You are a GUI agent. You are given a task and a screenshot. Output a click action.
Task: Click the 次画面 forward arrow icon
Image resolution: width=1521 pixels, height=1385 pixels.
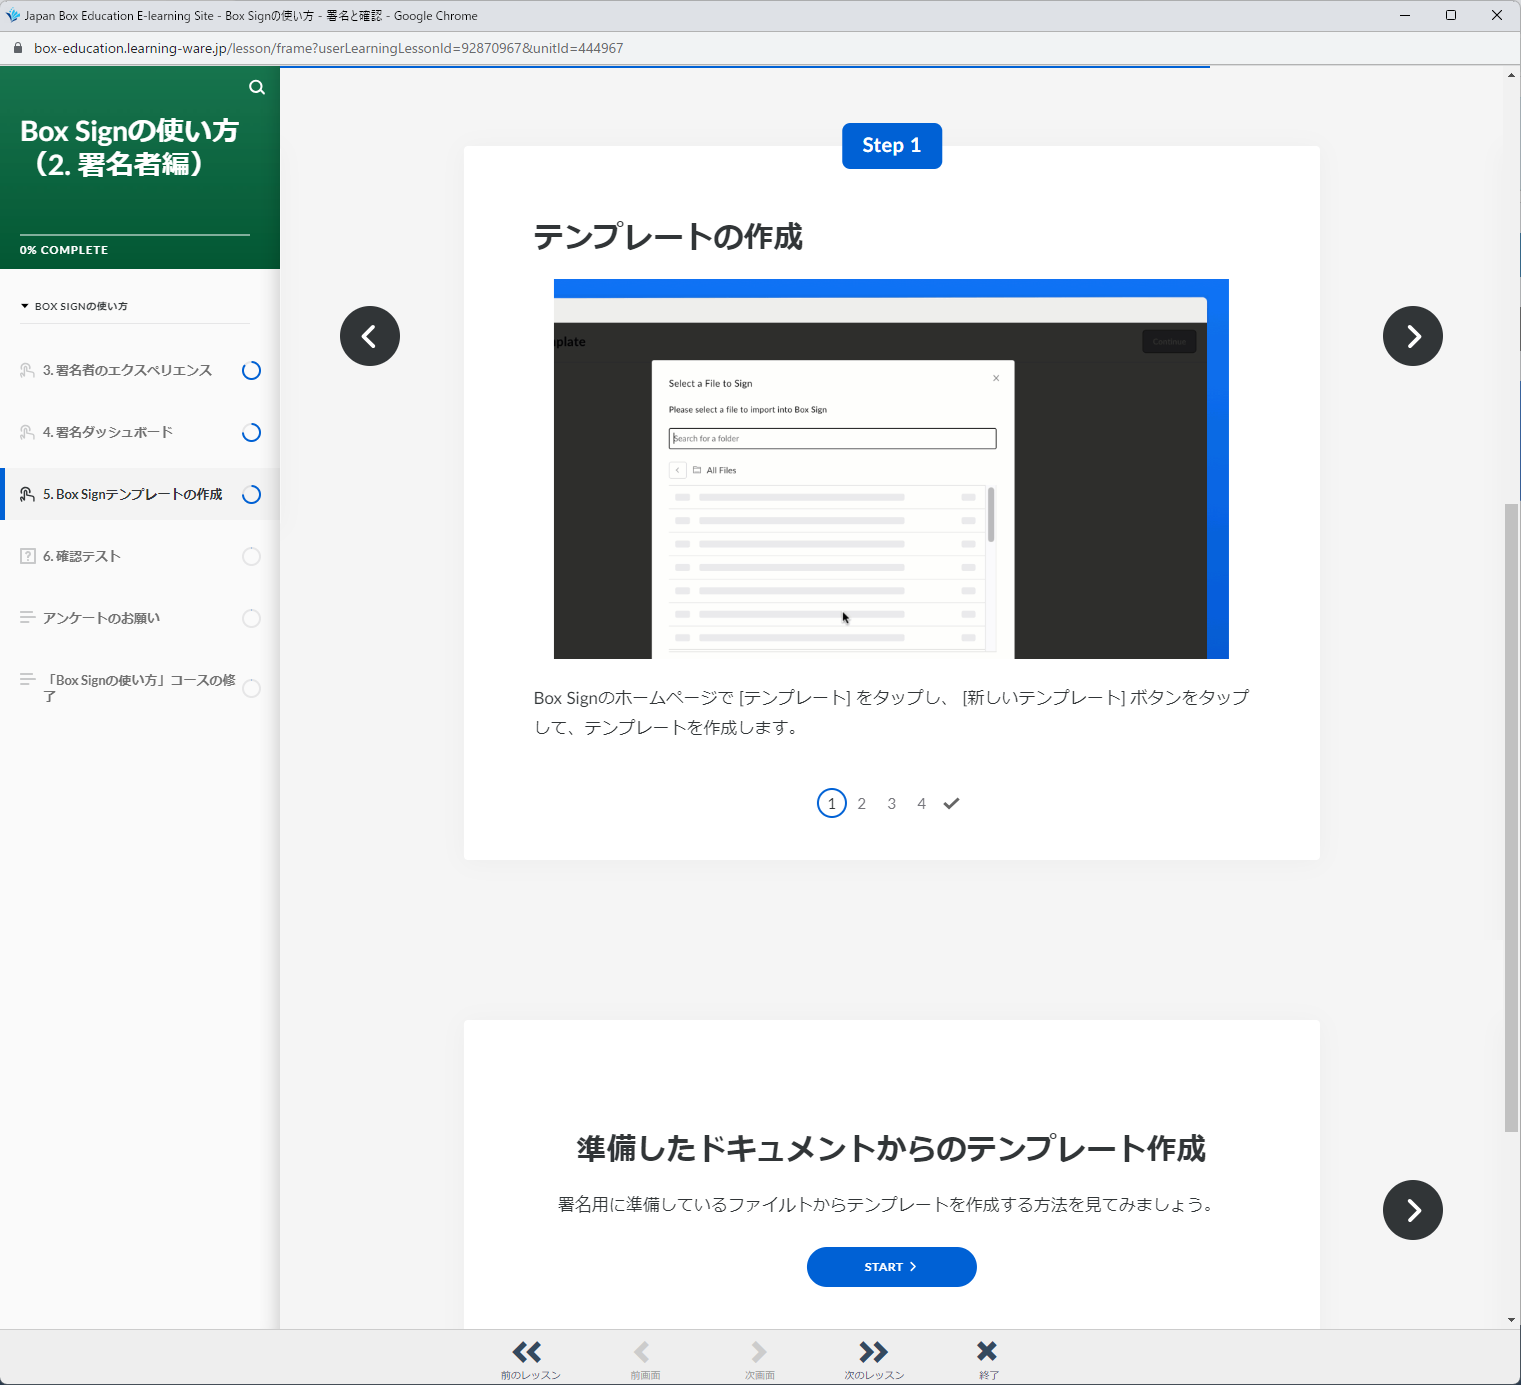758,1352
